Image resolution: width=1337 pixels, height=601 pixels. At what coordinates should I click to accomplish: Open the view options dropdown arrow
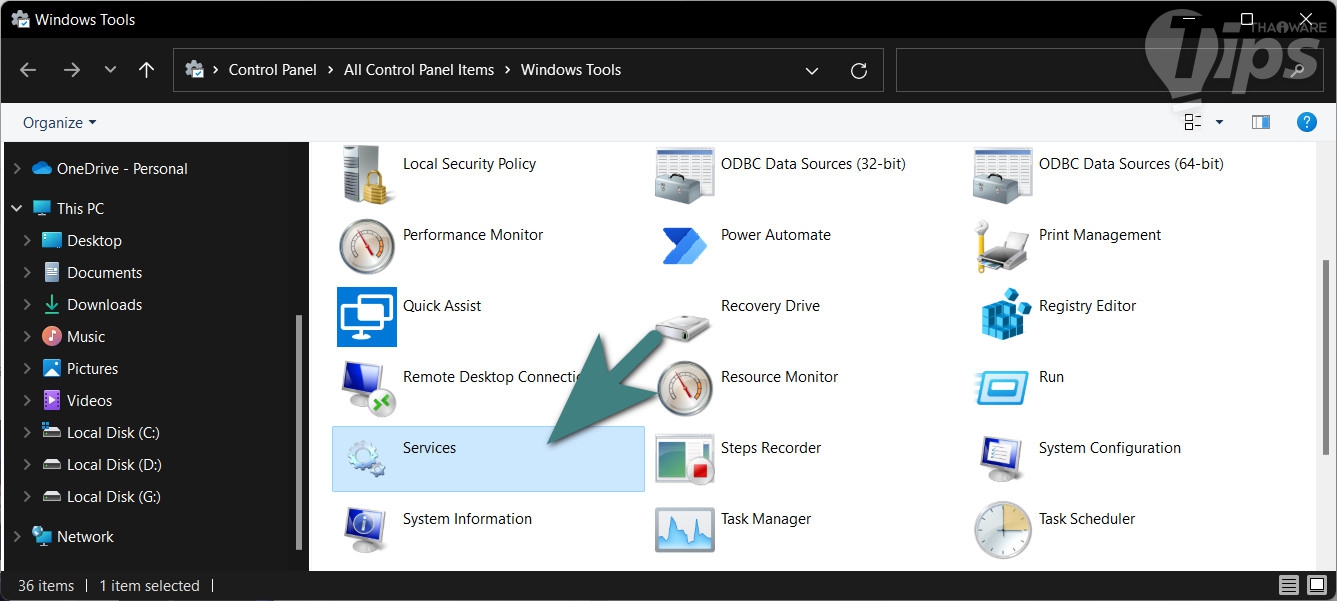1219,122
